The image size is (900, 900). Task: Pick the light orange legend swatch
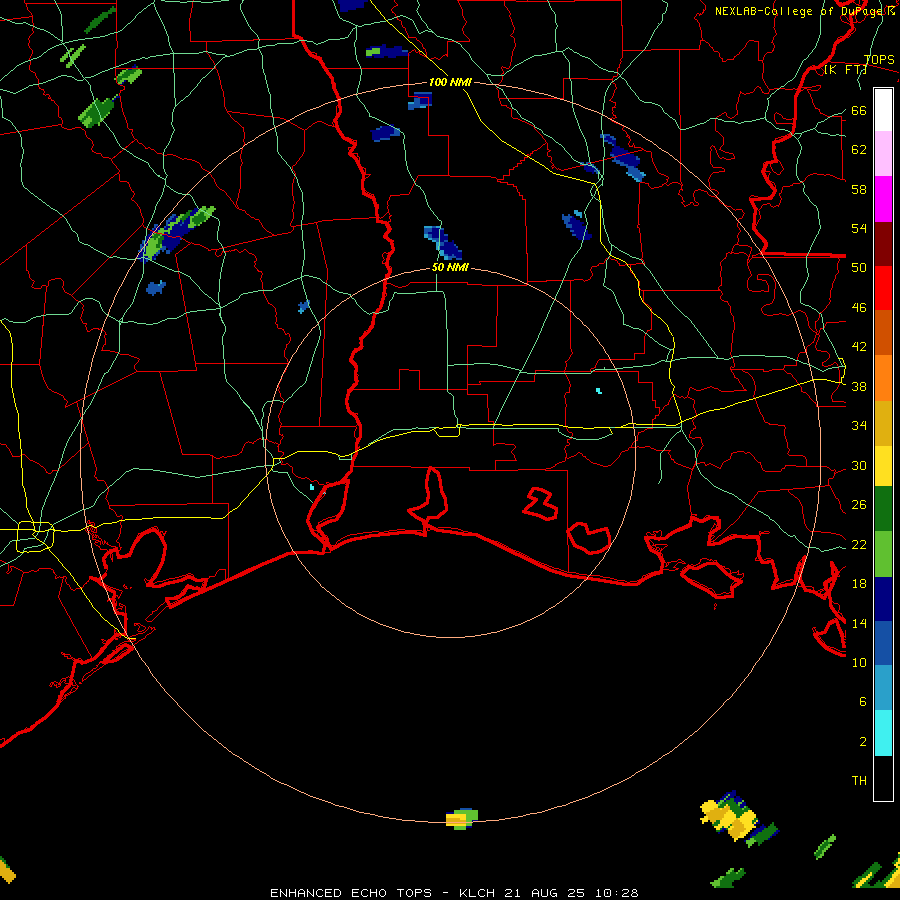click(x=883, y=378)
